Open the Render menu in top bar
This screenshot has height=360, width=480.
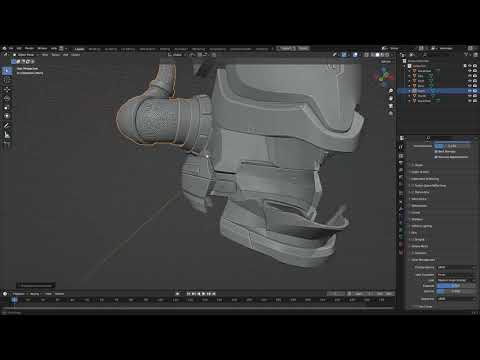(x=29, y=48)
